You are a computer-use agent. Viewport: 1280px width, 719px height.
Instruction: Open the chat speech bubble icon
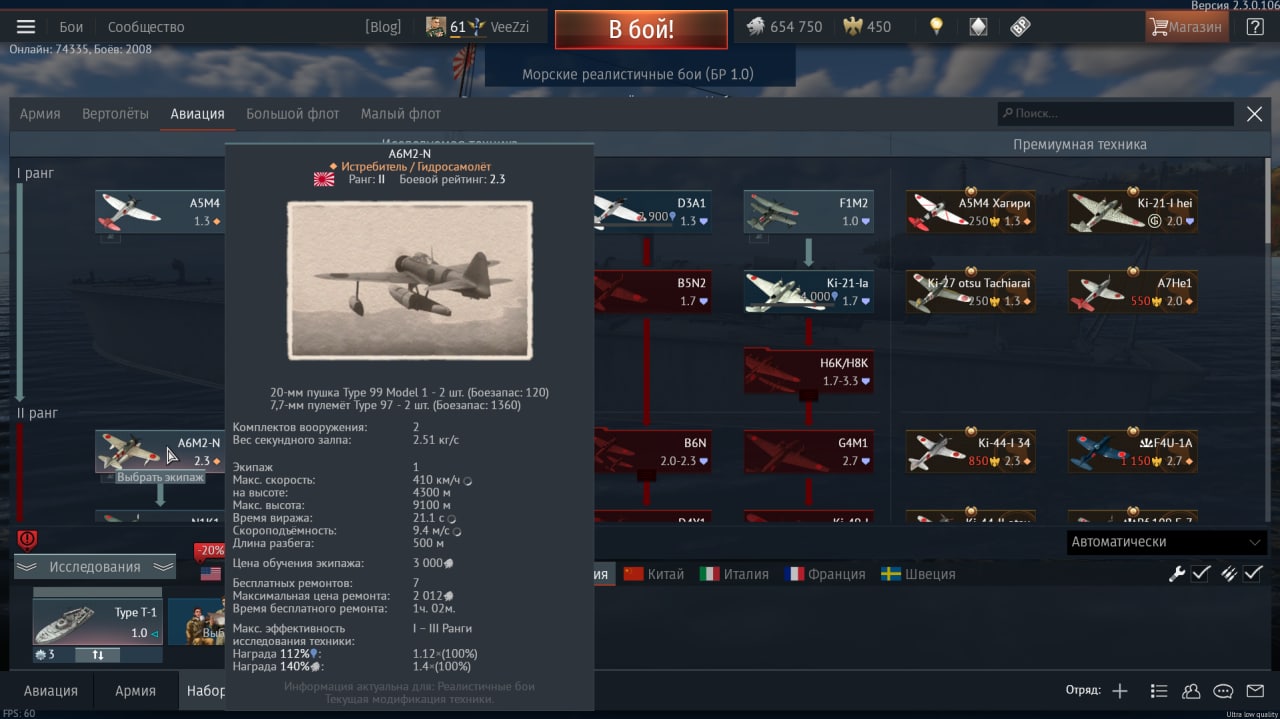pos(1222,691)
